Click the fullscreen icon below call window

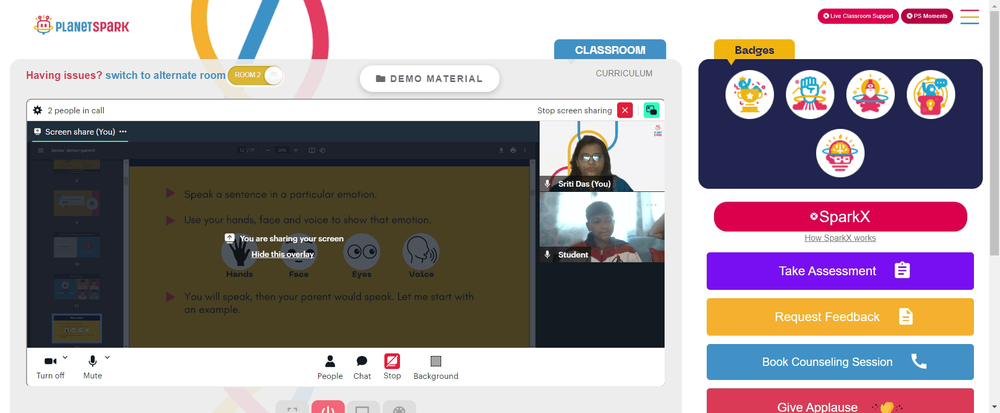[292, 408]
